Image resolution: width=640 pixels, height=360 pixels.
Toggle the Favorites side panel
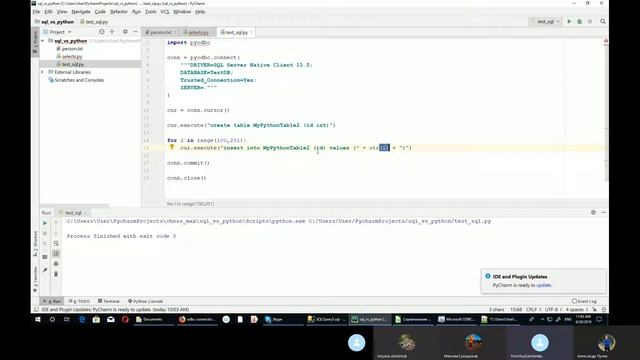[36, 280]
